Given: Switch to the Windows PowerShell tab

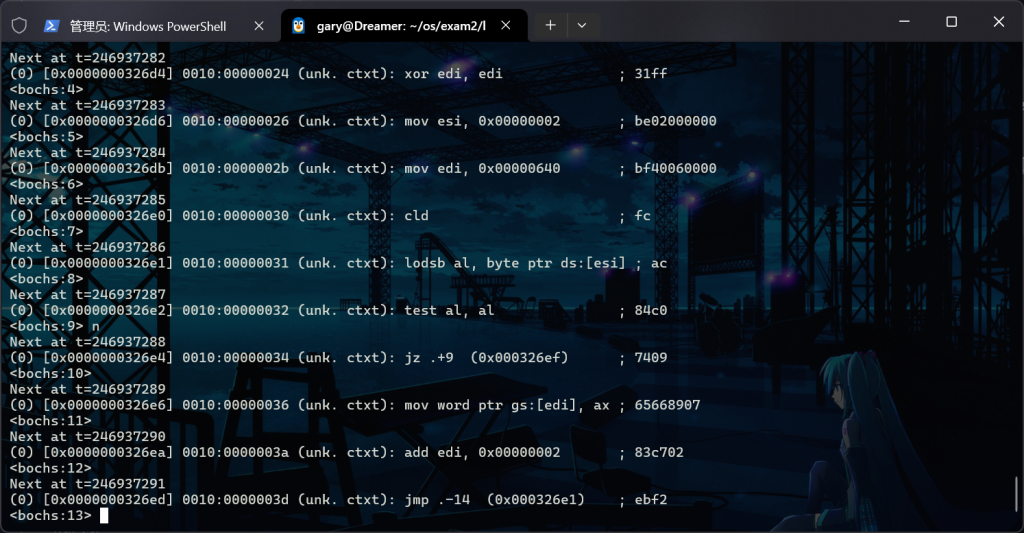Looking at the screenshot, I should (x=148, y=25).
